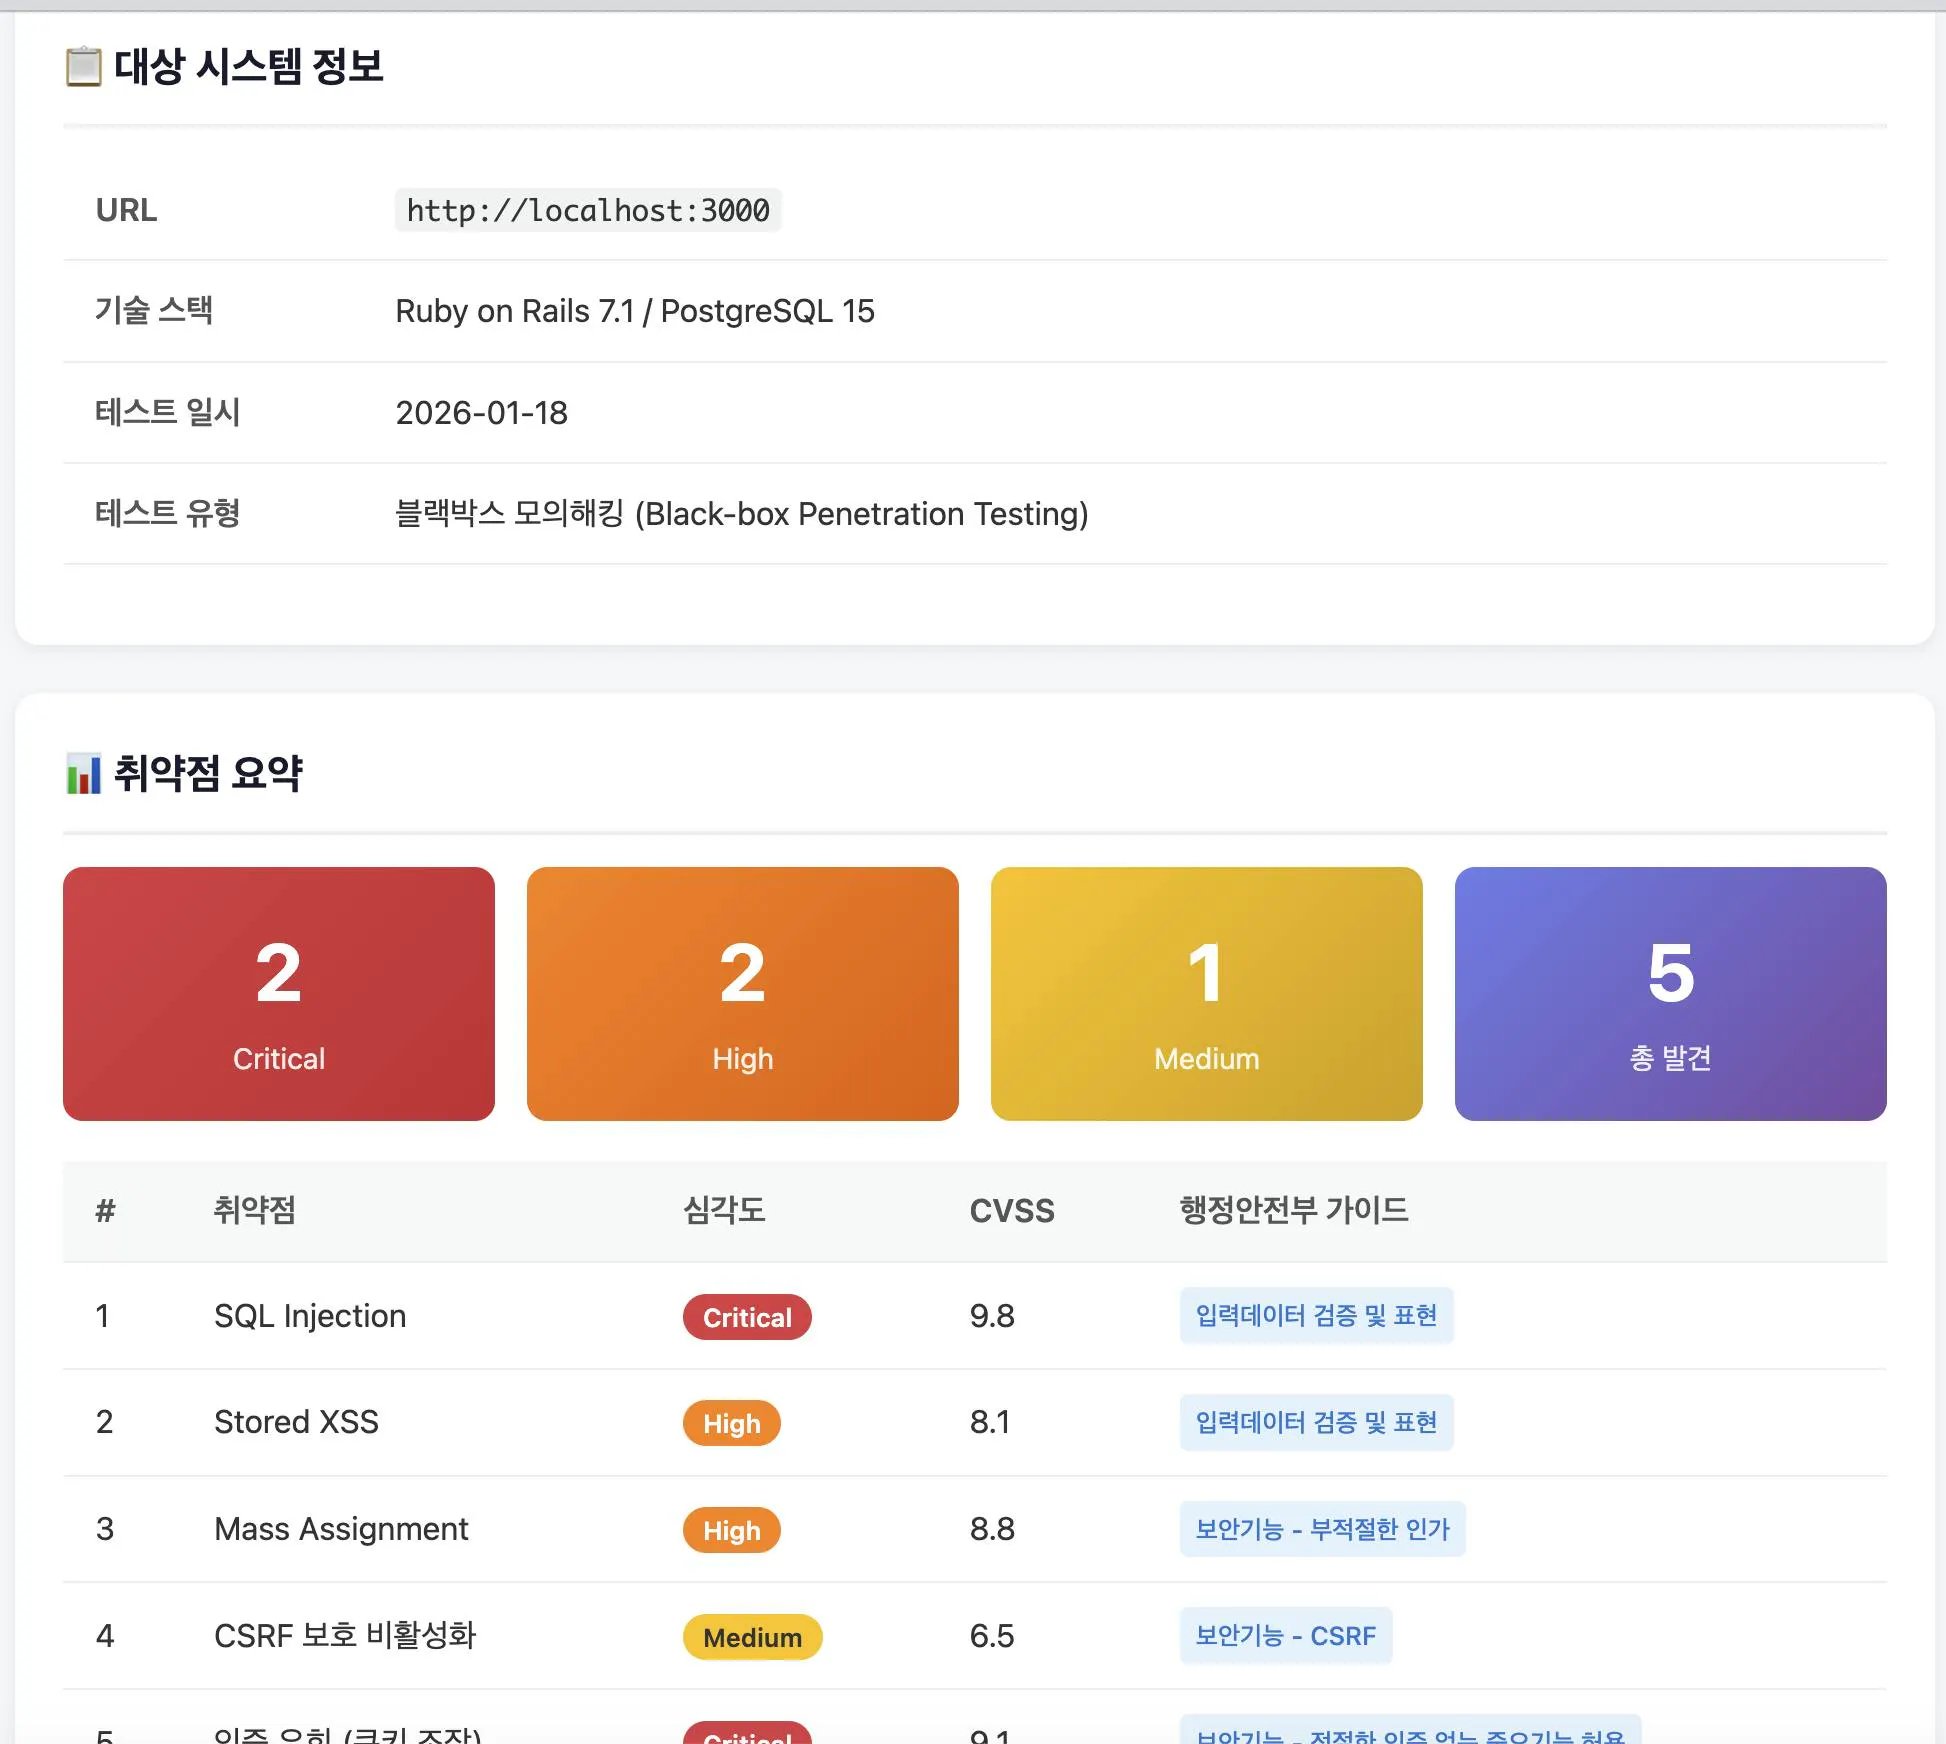1946x1744 pixels.
Task: Open 입력데이터 검증 및 표현 tag for Stored XSS
Action: [1316, 1422]
